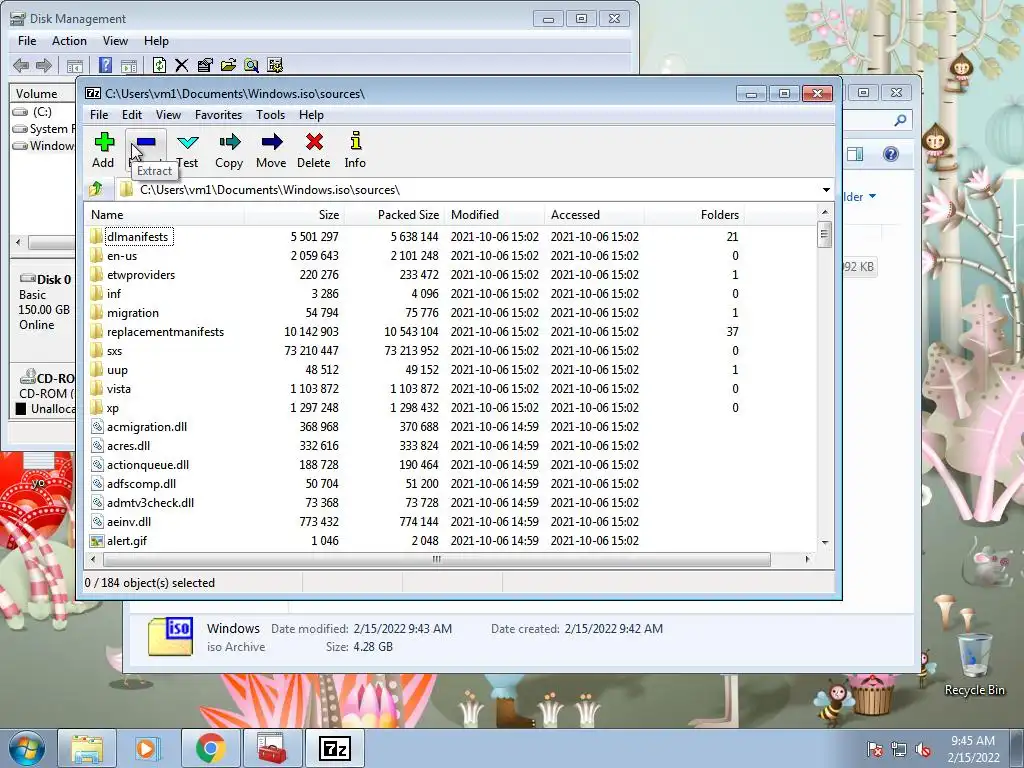The height and width of the screenshot is (768, 1024).
Task: Open the File menu in Disk Management
Action: pyautogui.click(x=27, y=40)
